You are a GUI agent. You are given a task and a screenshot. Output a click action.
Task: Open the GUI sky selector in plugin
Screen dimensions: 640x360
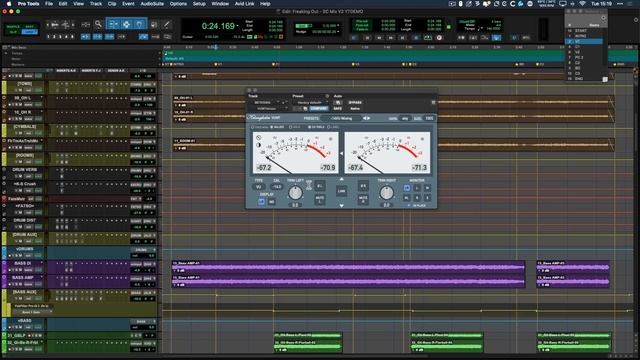(x=405, y=118)
